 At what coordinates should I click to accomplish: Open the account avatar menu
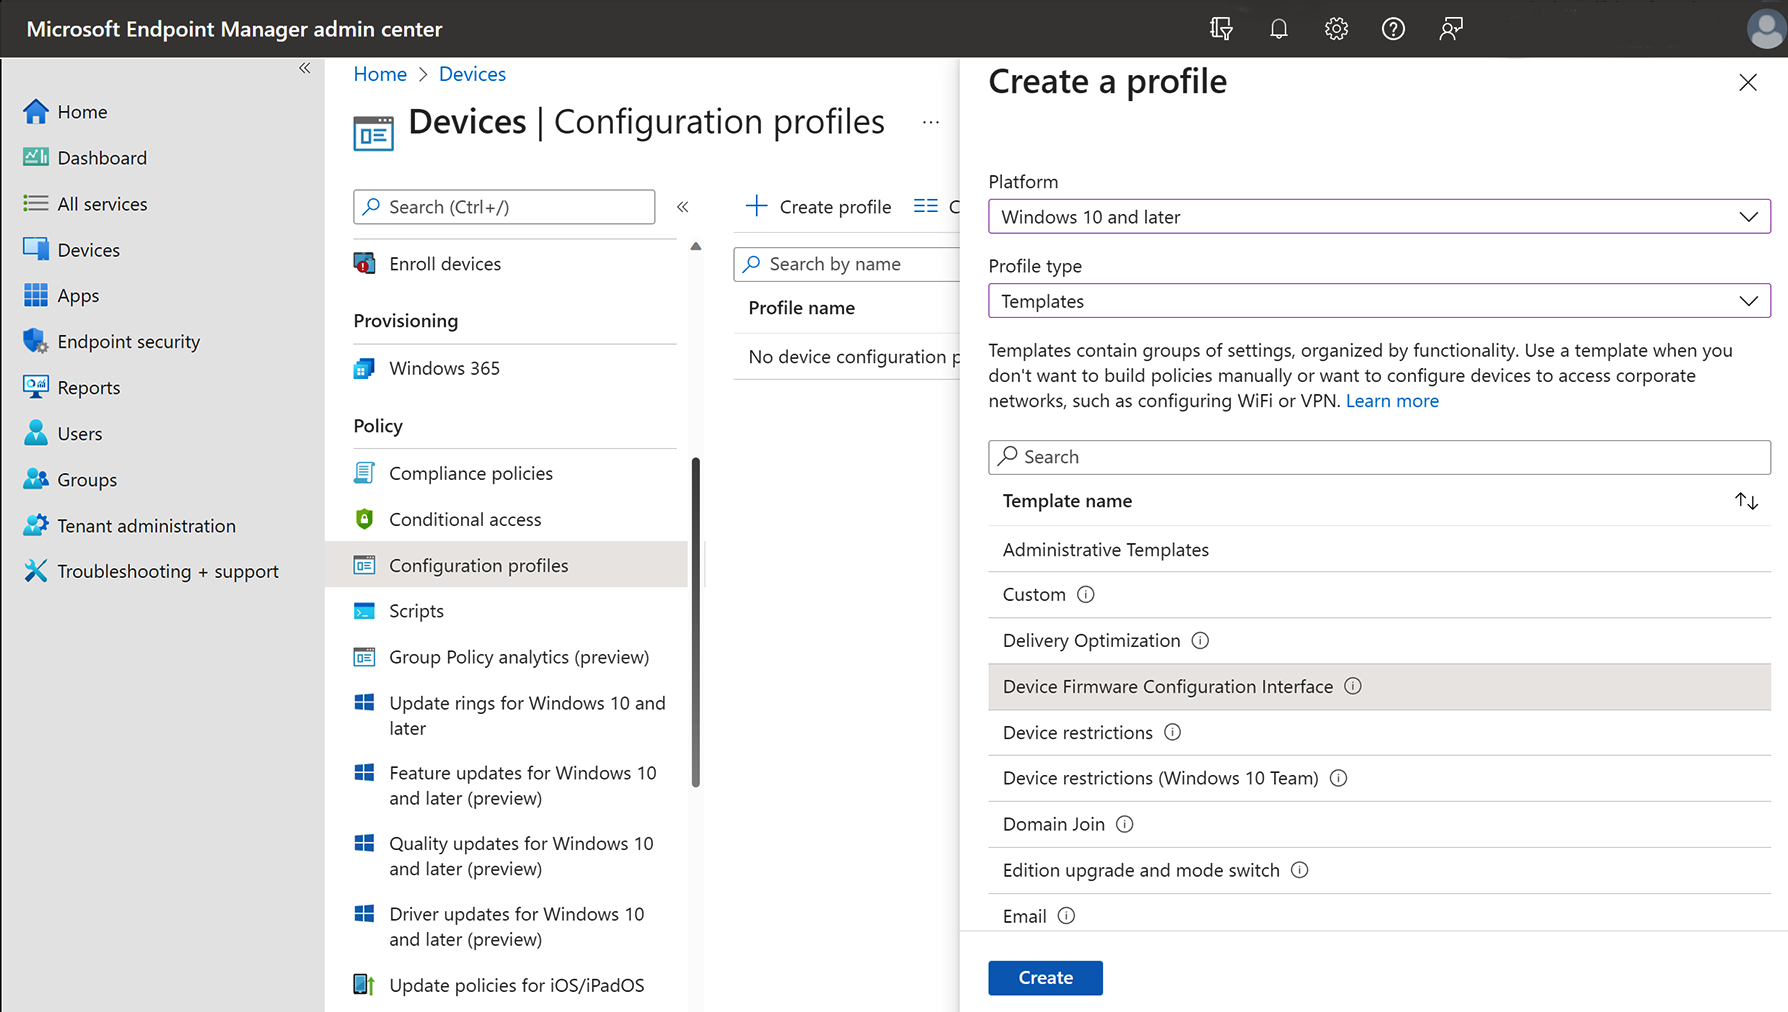click(x=1764, y=28)
